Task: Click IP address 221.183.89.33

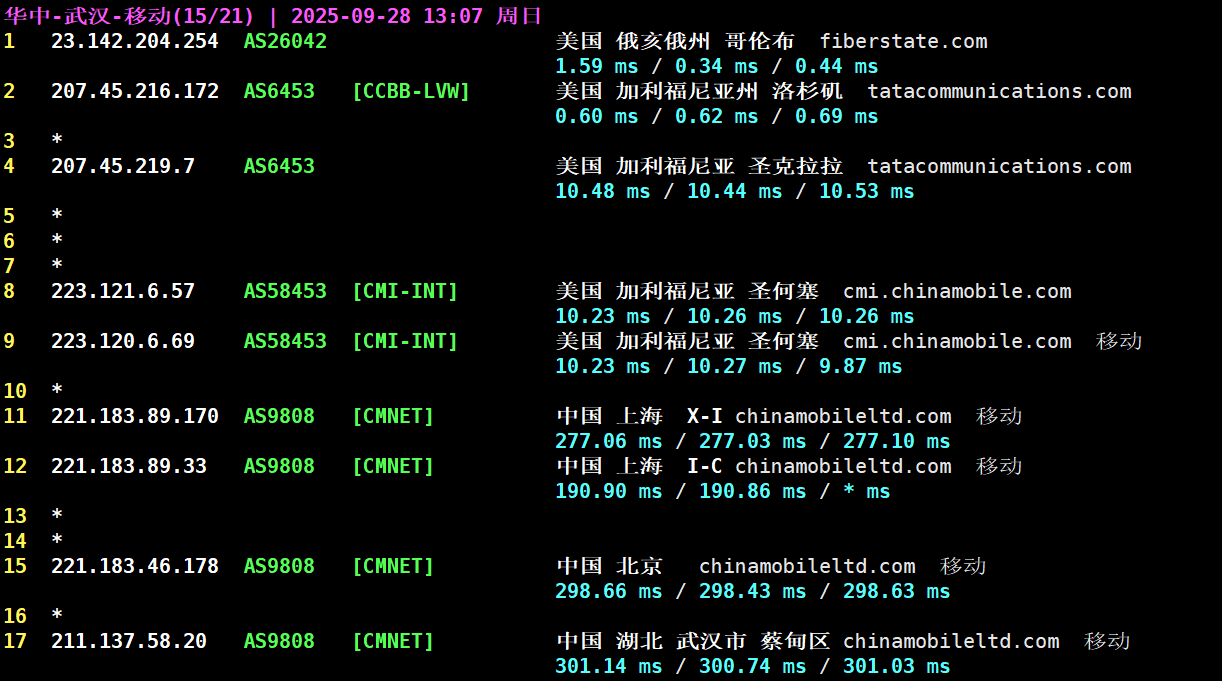Action: (129, 466)
